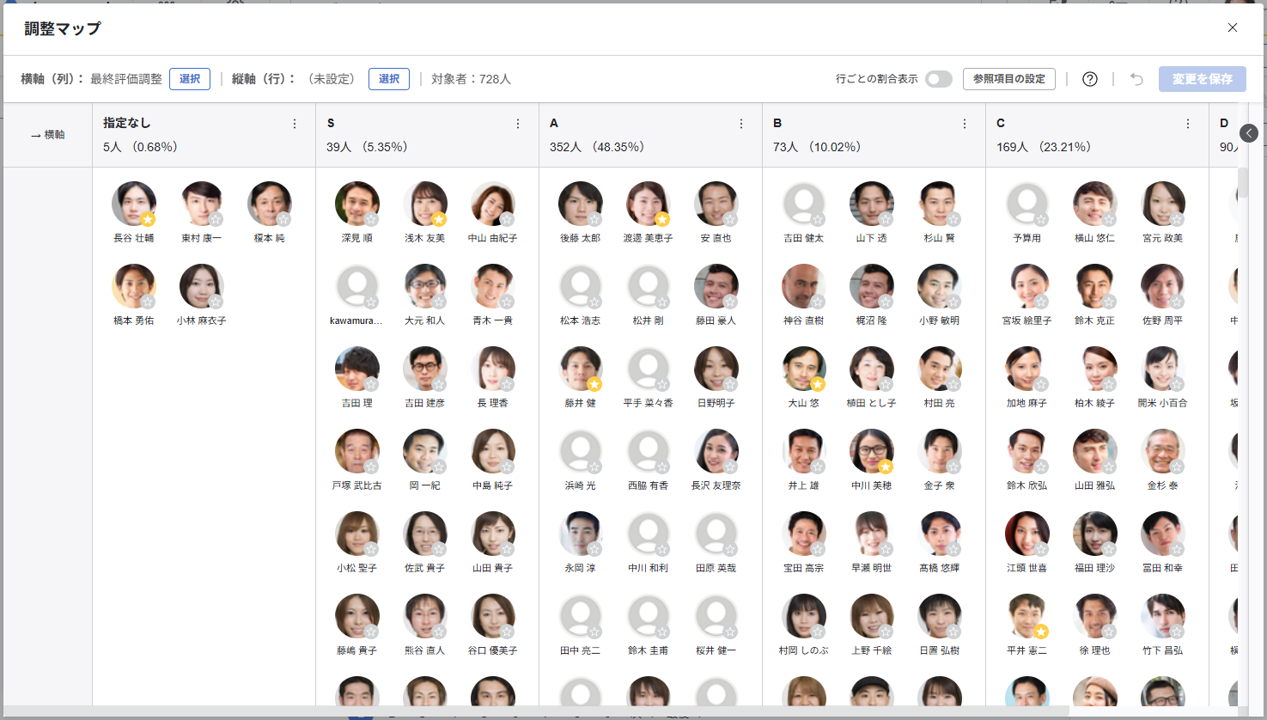Viewport: 1267px width, 720px height.
Task: Click star badge on 平井 憲二
Action: click(x=1041, y=631)
